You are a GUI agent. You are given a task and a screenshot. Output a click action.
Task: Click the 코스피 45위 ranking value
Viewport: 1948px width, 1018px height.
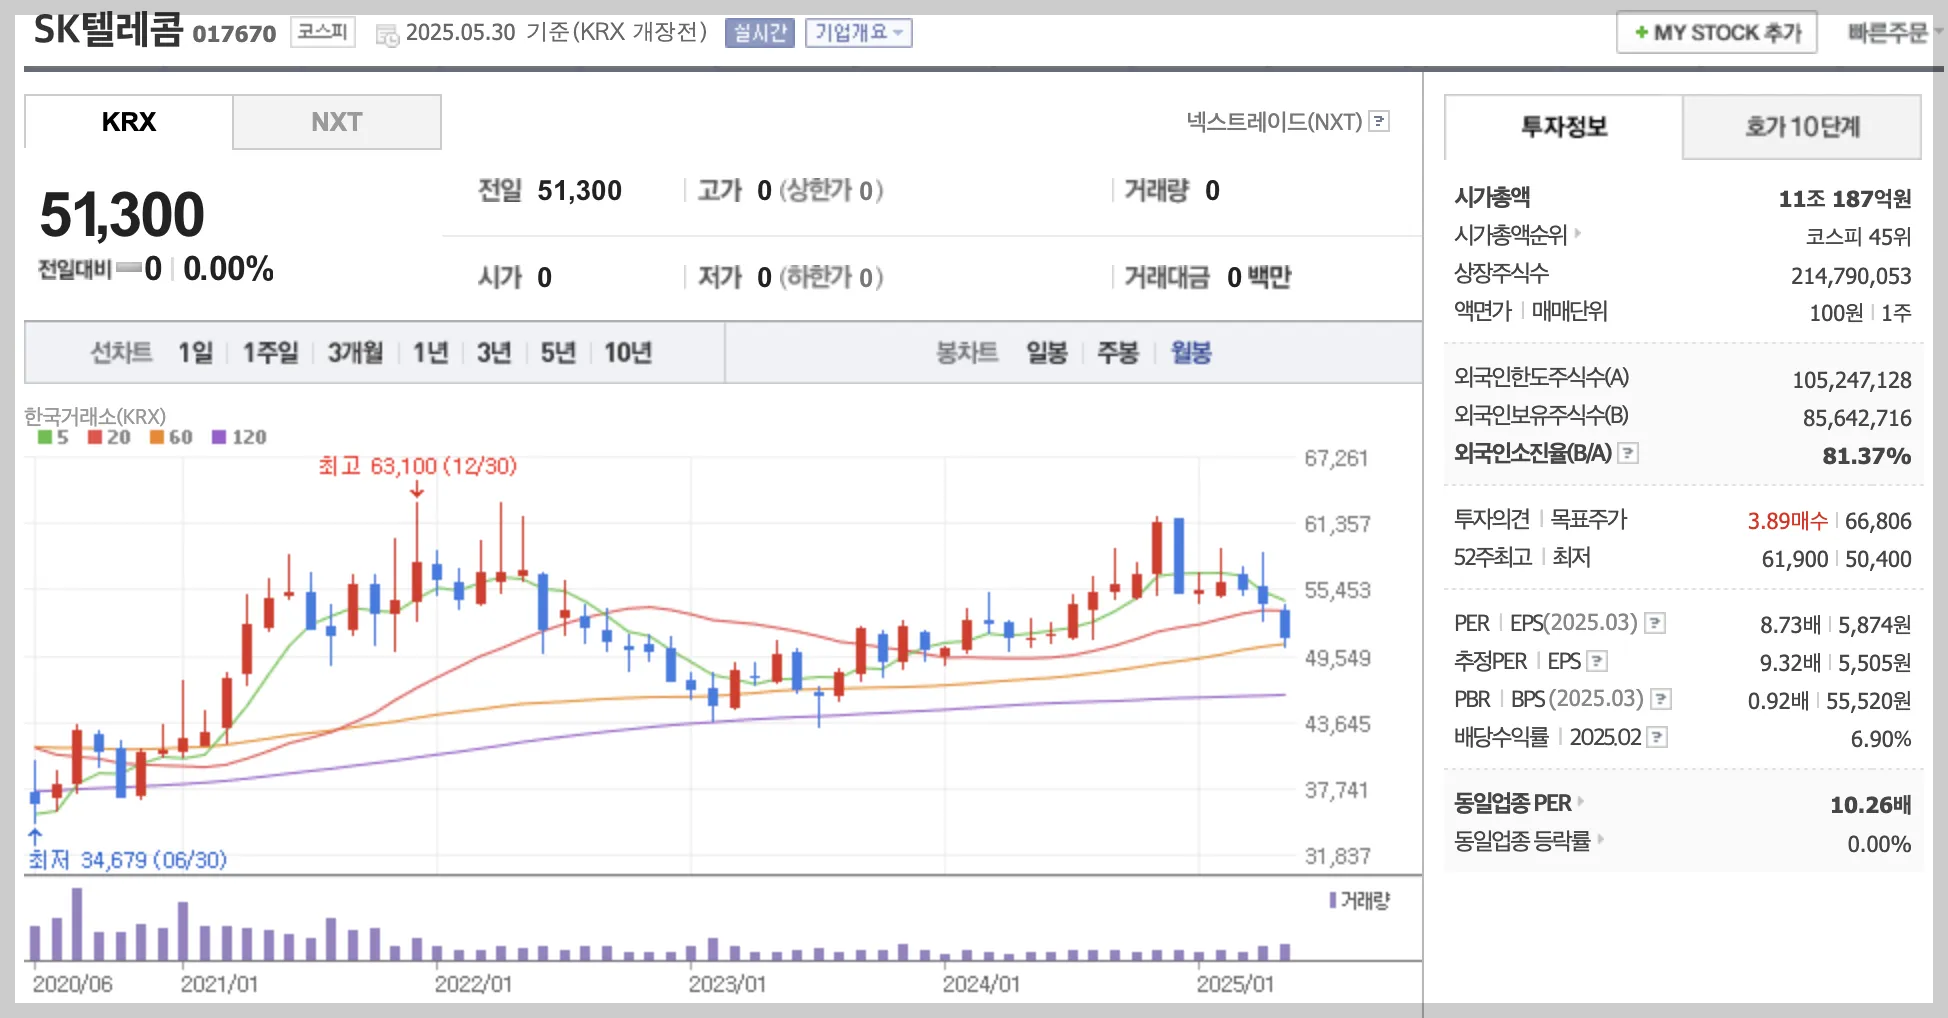(1858, 237)
